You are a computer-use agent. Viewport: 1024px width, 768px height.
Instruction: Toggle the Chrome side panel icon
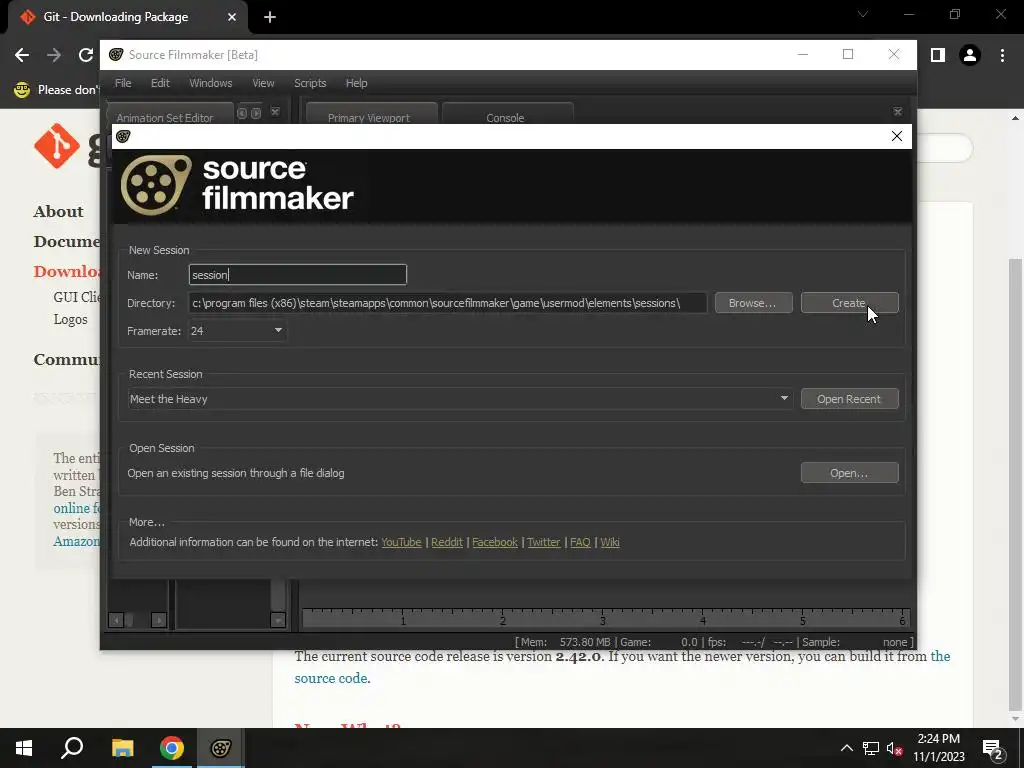click(938, 56)
